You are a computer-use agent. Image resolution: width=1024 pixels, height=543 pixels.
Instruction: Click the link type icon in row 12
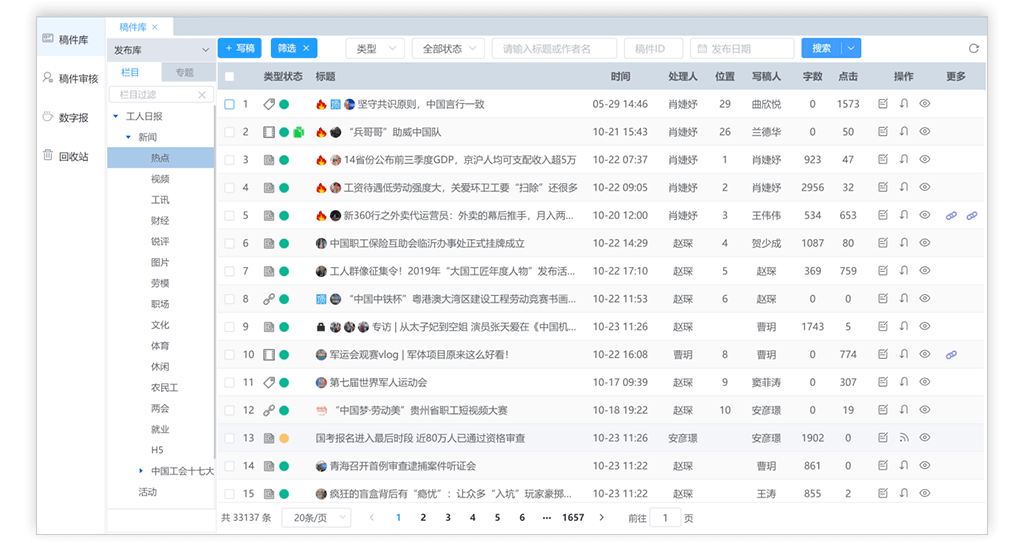click(x=268, y=410)
